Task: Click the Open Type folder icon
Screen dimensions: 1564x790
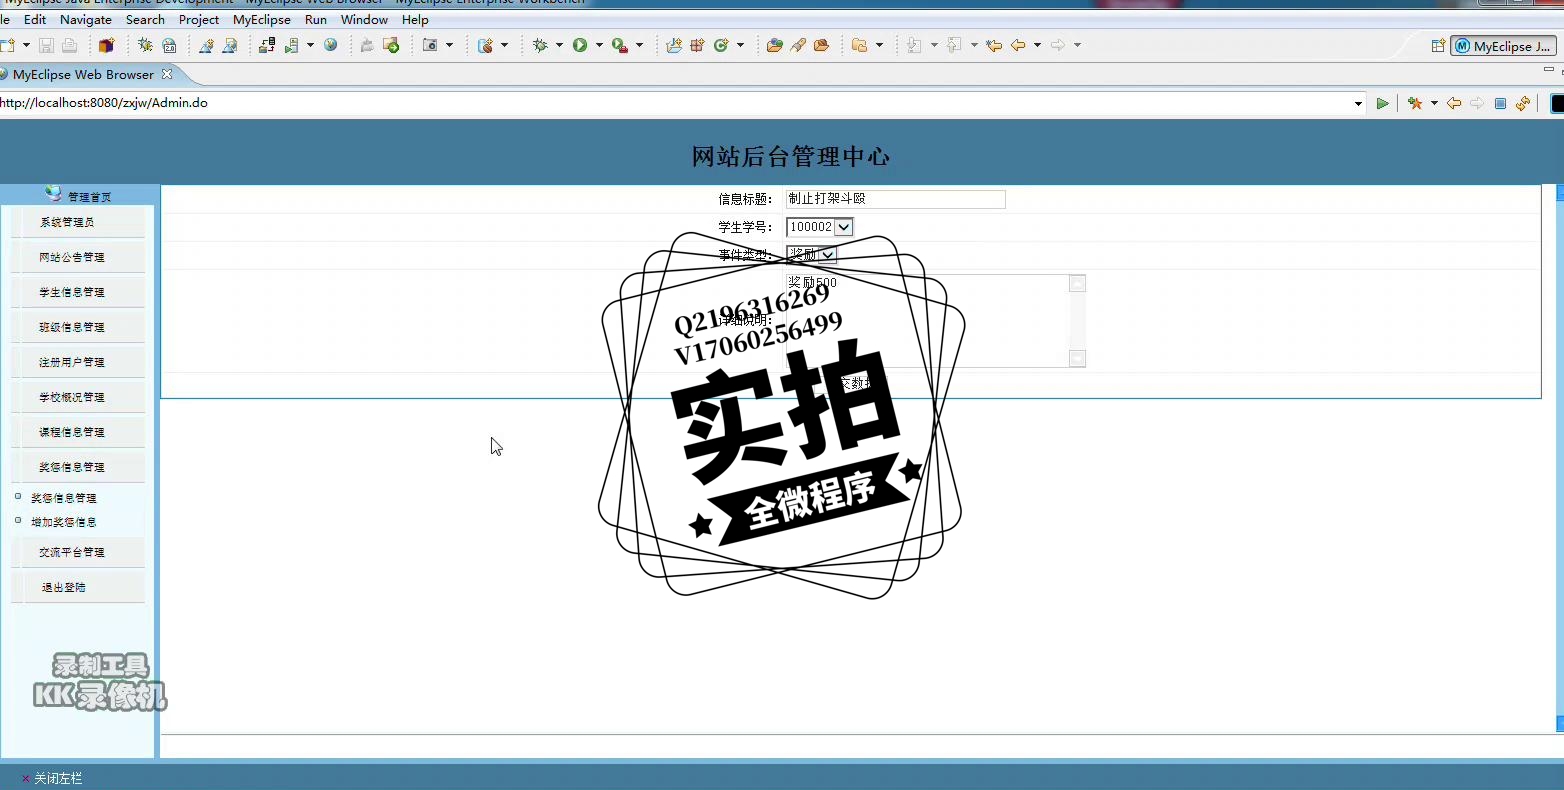Action: 774,45
